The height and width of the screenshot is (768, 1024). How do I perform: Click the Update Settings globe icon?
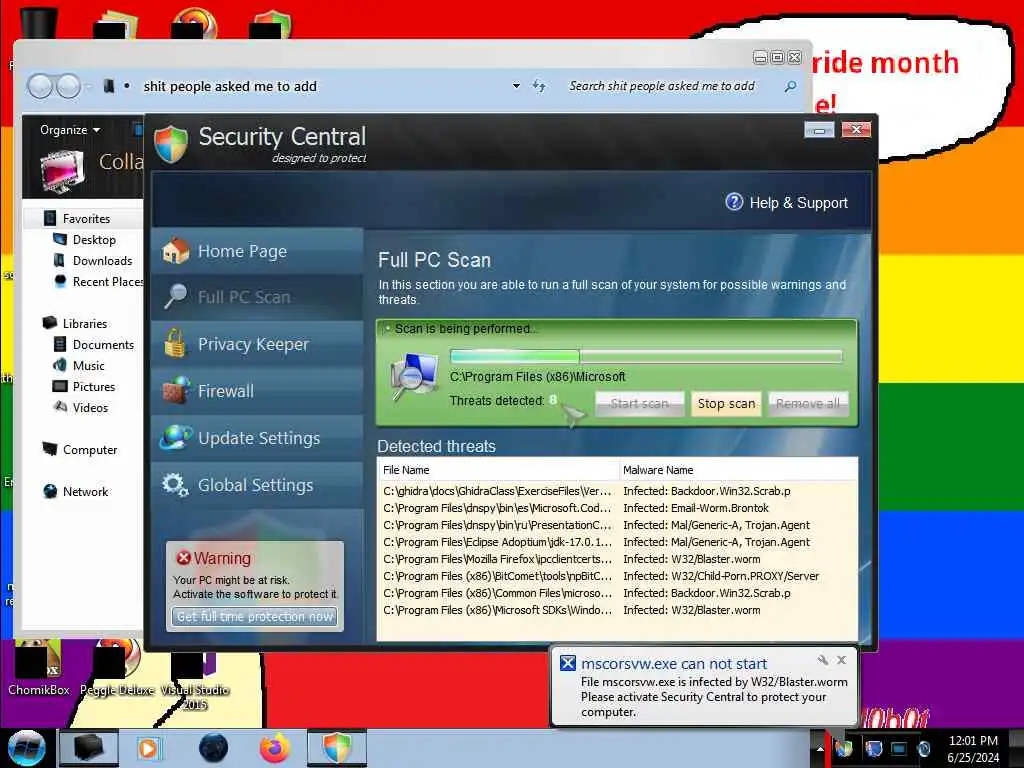click(176, 438)
